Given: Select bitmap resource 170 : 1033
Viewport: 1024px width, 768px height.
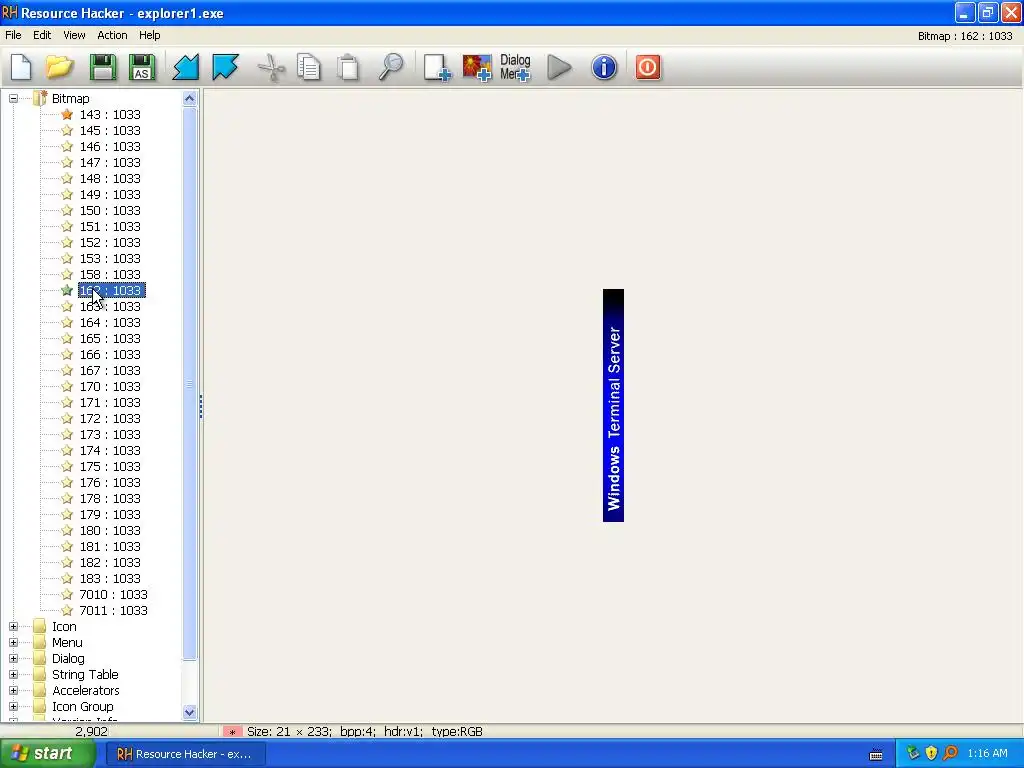Looking at the screenshot, I should pyautogui.click(x=110, y=387).
